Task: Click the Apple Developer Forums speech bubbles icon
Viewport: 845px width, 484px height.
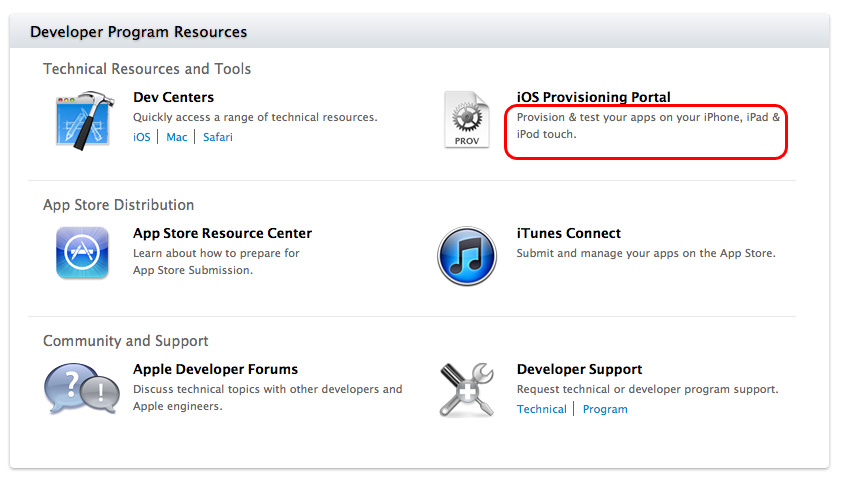Action: point(82,390)
